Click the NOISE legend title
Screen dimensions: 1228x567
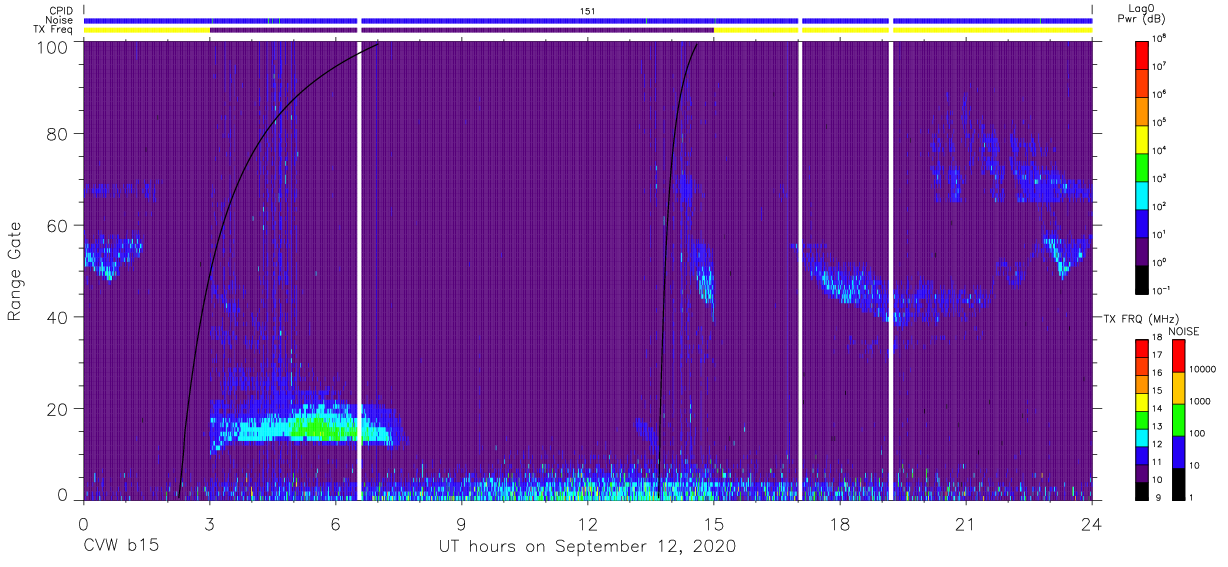point(1184,331)
